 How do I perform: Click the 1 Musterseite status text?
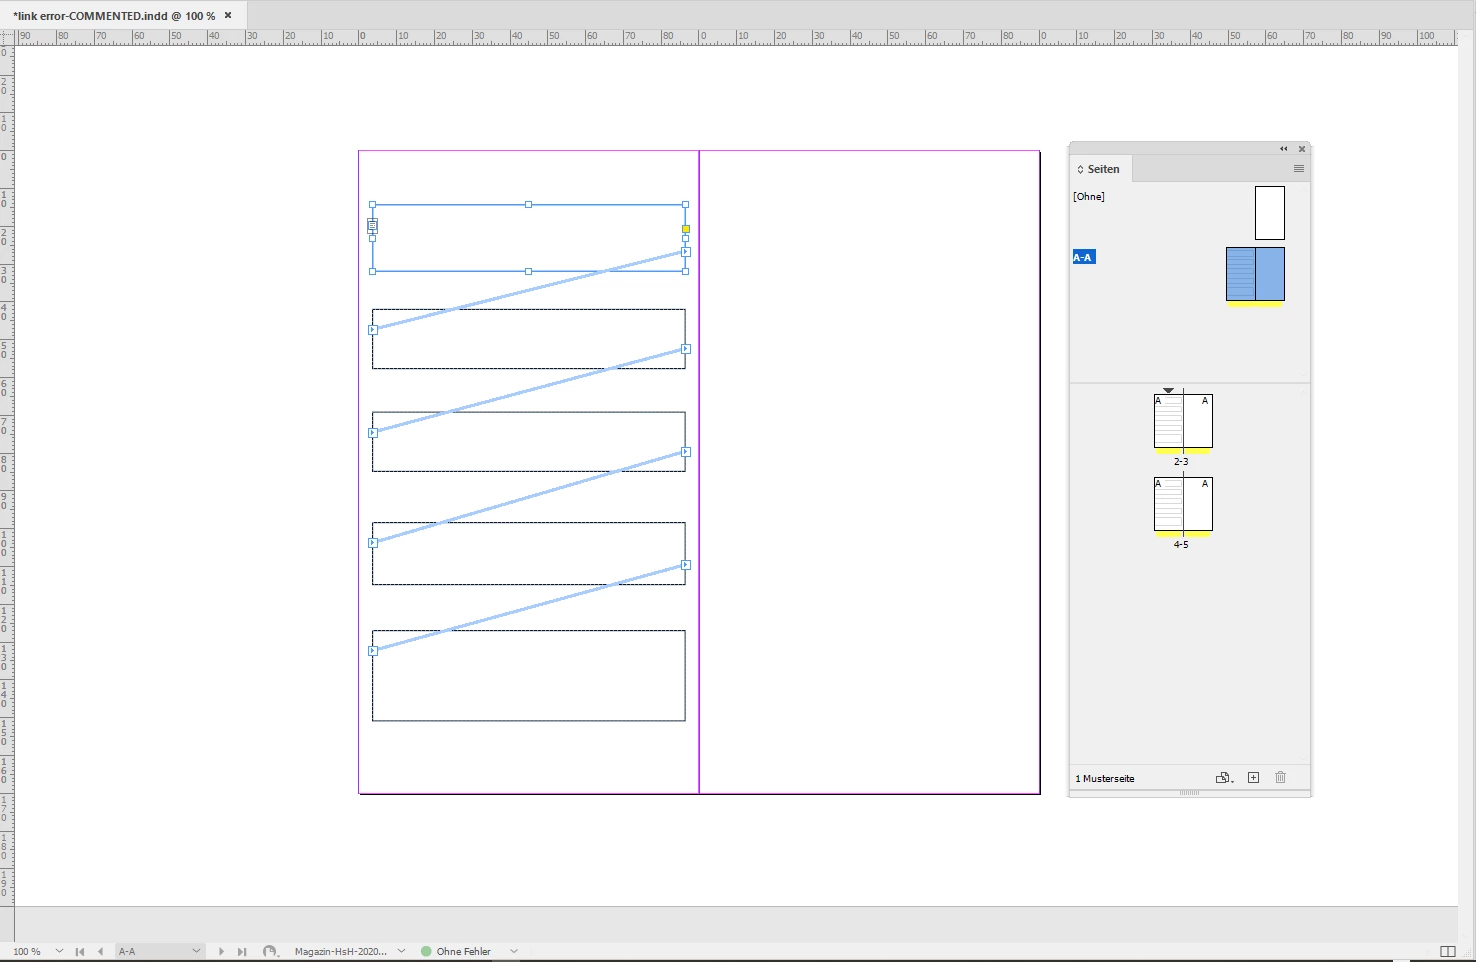(1105, 779)
